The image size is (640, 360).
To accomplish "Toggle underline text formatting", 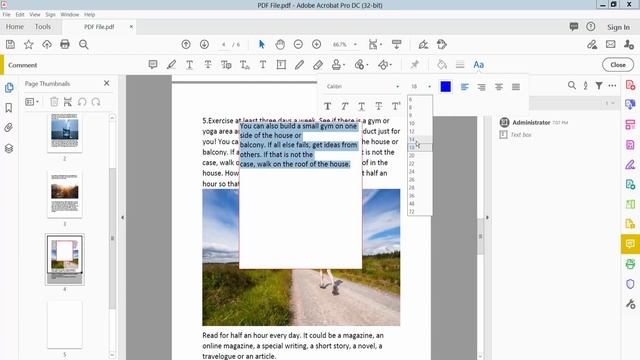I will pos(362,106).
